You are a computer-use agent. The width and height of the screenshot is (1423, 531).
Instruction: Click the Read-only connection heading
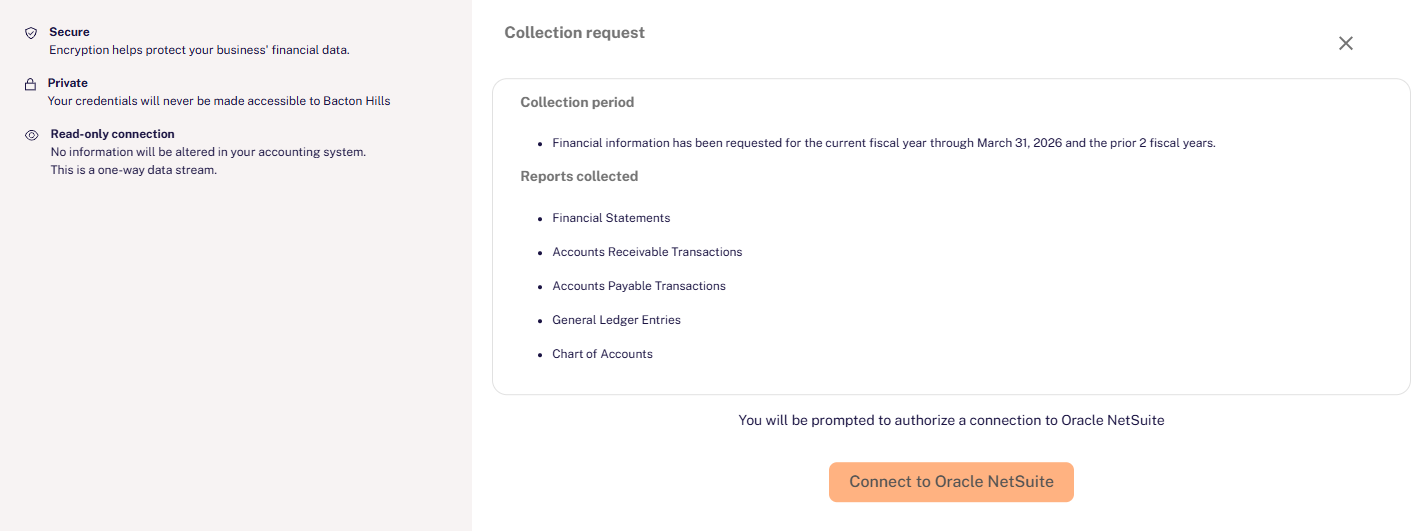[x=112, y=134]
